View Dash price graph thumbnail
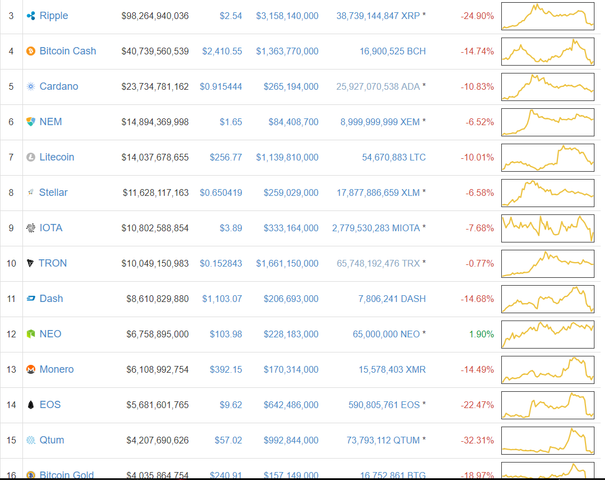Image resolution: width=605 pixels, height=480 pixels. tap(548, 299)
